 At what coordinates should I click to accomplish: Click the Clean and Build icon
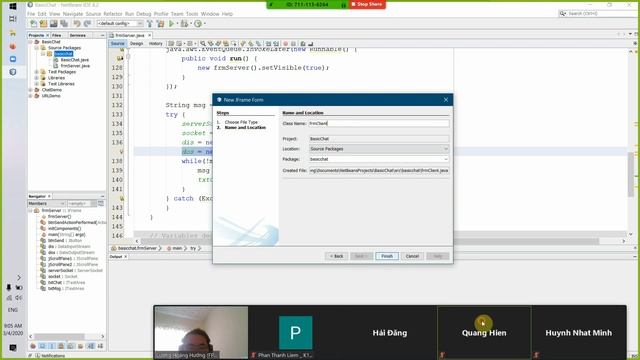point(160,24)
